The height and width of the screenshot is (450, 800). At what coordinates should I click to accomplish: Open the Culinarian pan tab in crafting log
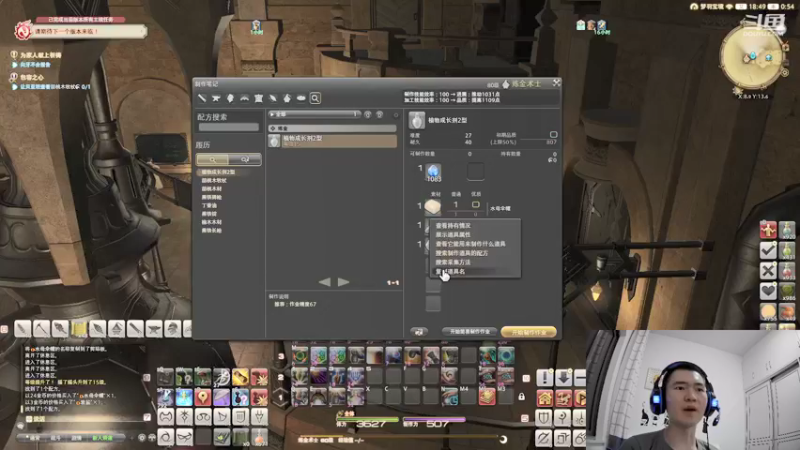(301, 98)
